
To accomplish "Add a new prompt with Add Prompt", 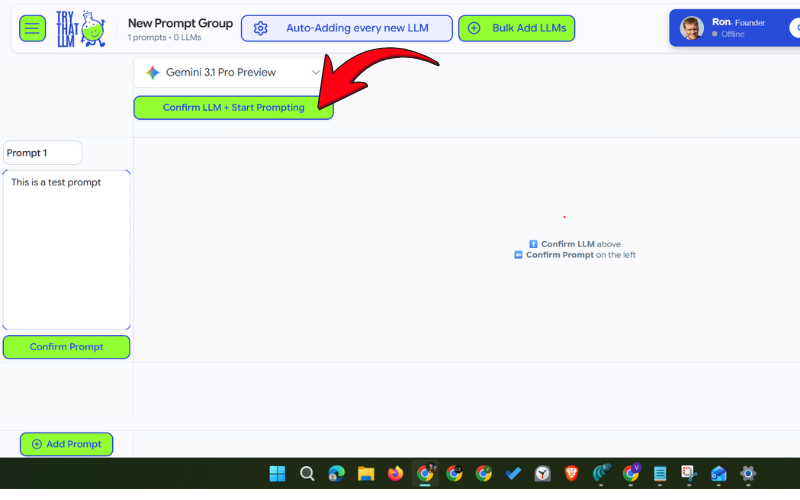I will tap(67, 444).
